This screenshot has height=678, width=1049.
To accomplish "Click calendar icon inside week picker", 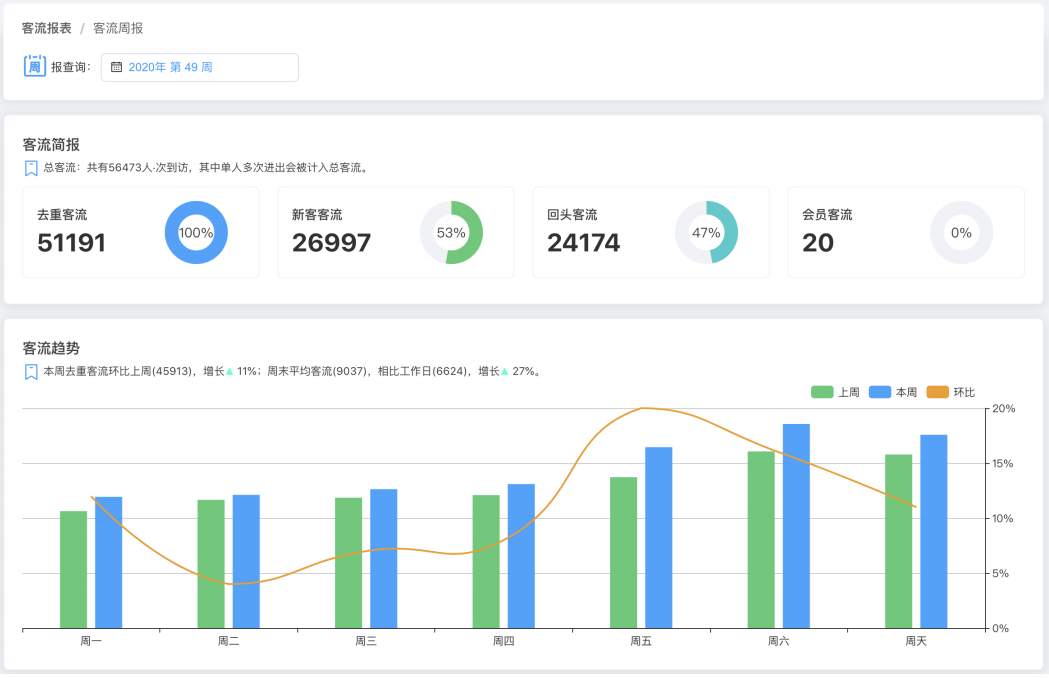I will coord(116,67).
